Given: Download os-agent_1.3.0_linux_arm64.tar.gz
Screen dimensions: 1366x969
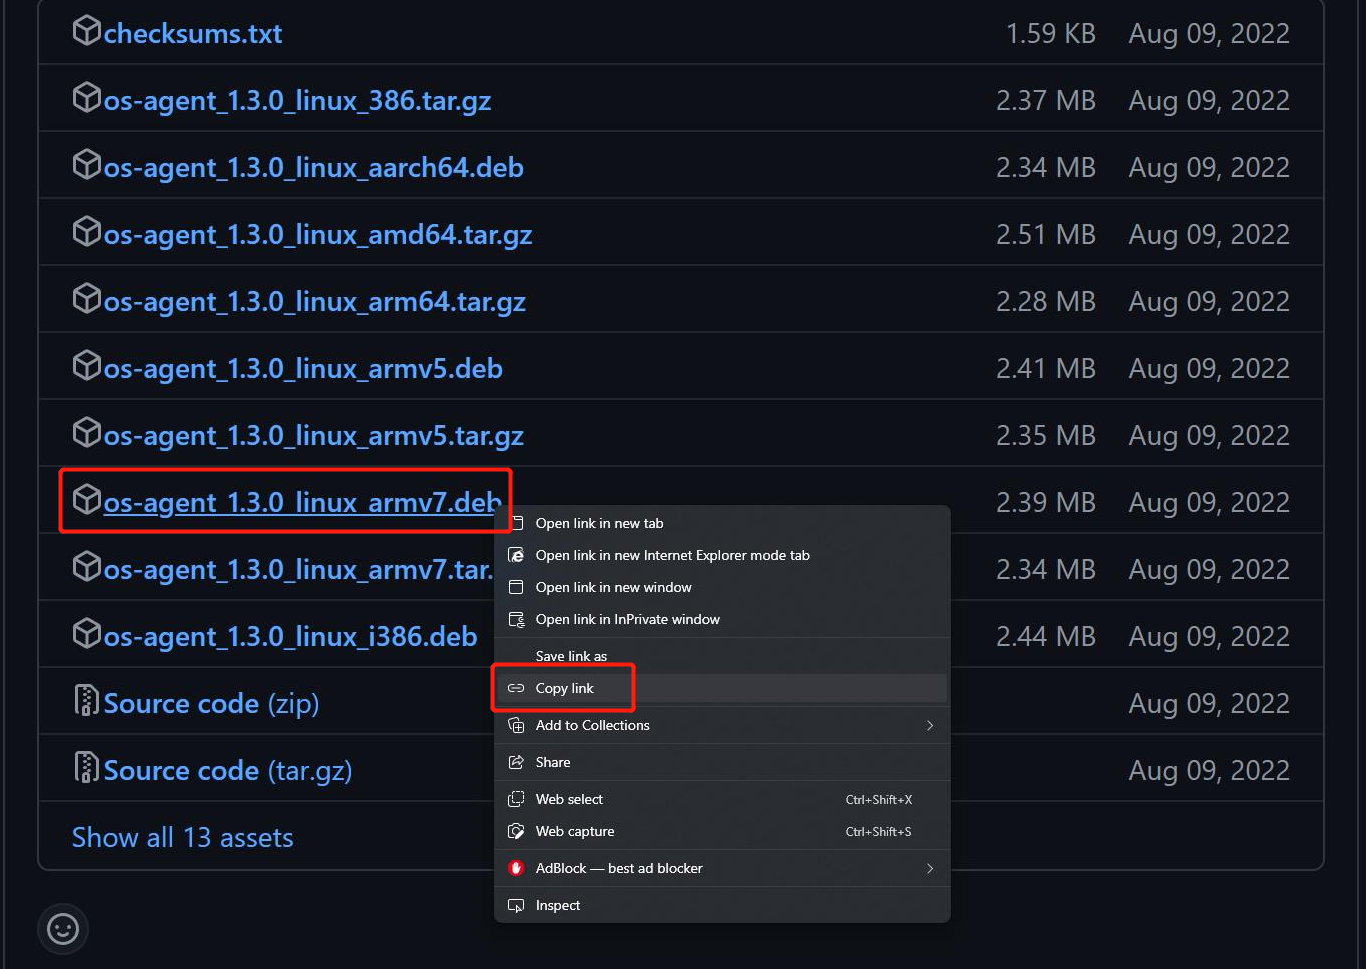Looking at the screenshot, I should pyautogui.click(x=314, y=301).
